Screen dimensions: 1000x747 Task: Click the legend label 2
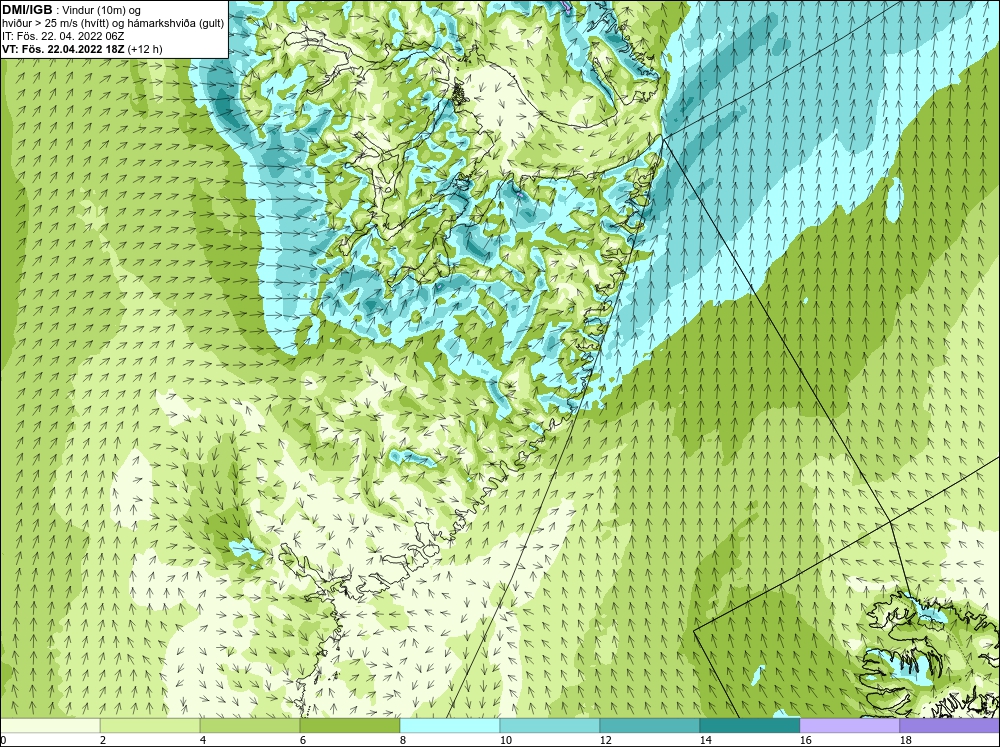[x=103, y=740]
